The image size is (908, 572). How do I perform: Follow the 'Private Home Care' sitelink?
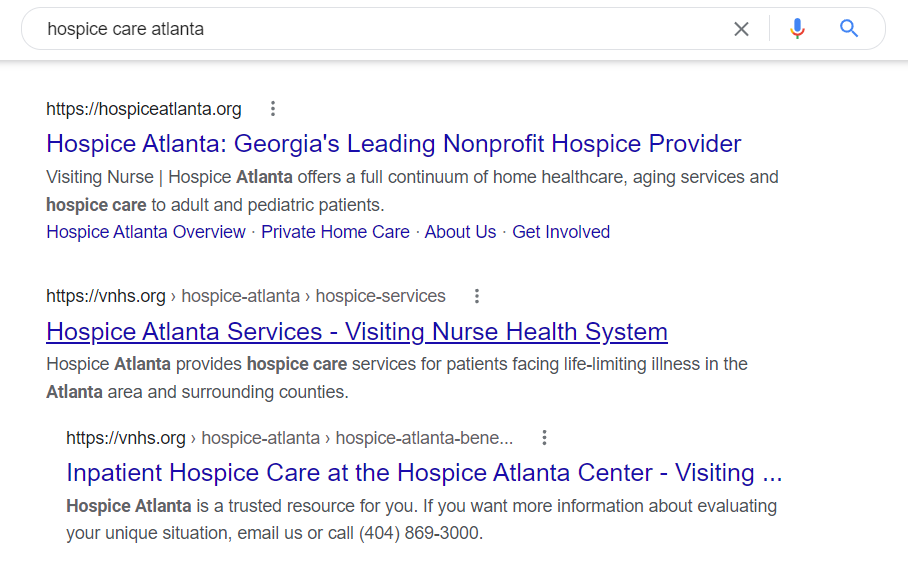[335, 232]
